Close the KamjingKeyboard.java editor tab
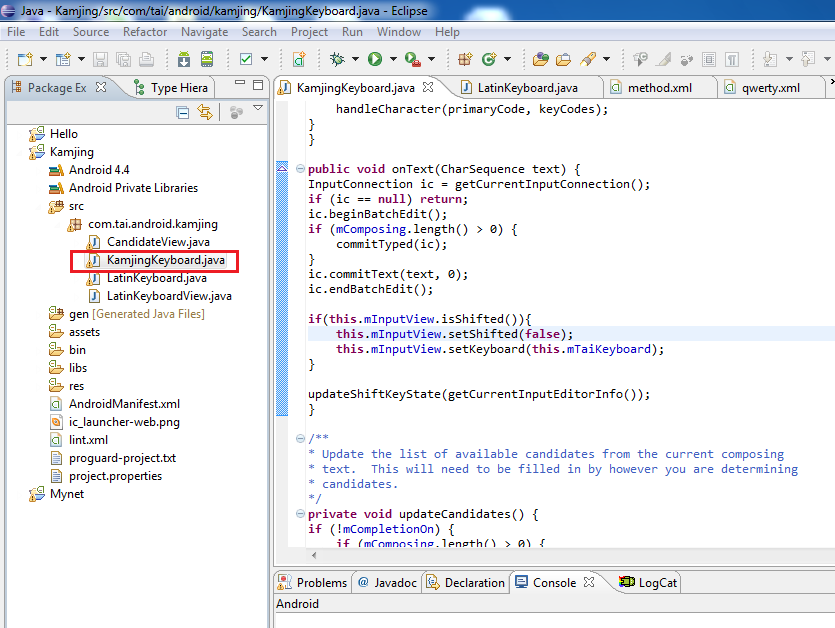The image size is (835, 628). tap(428, 87)
